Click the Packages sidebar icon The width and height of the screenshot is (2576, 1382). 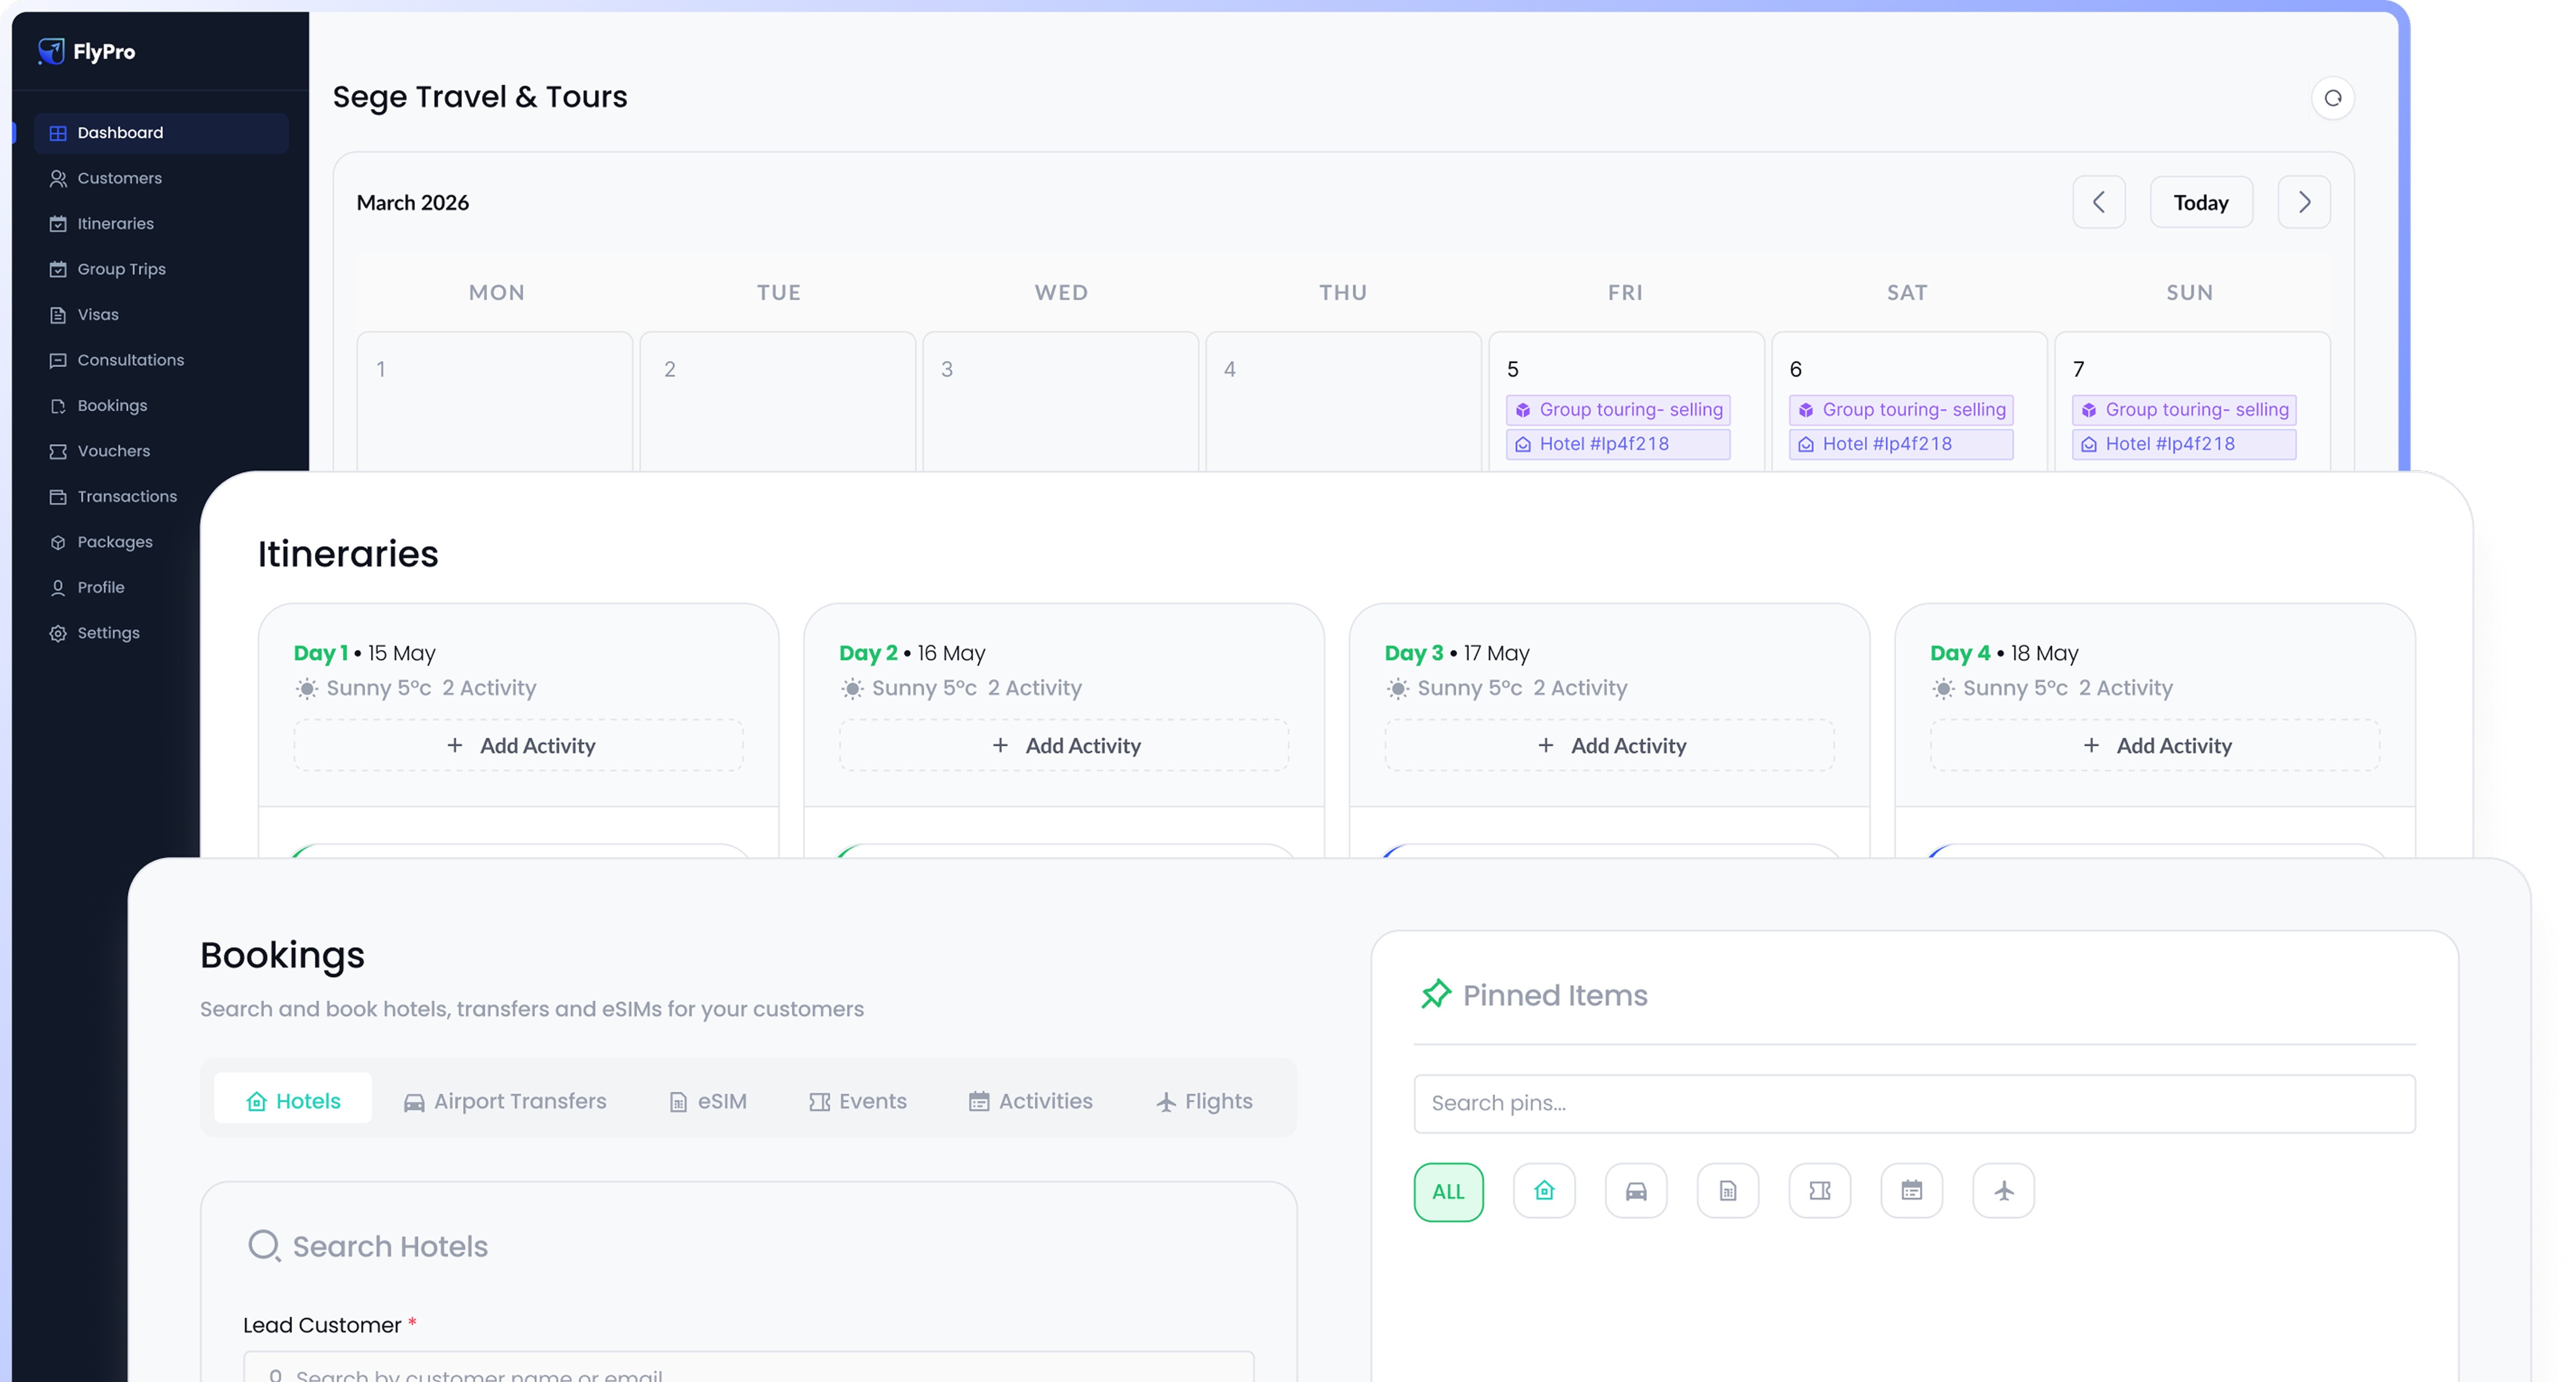click(58, 542)
